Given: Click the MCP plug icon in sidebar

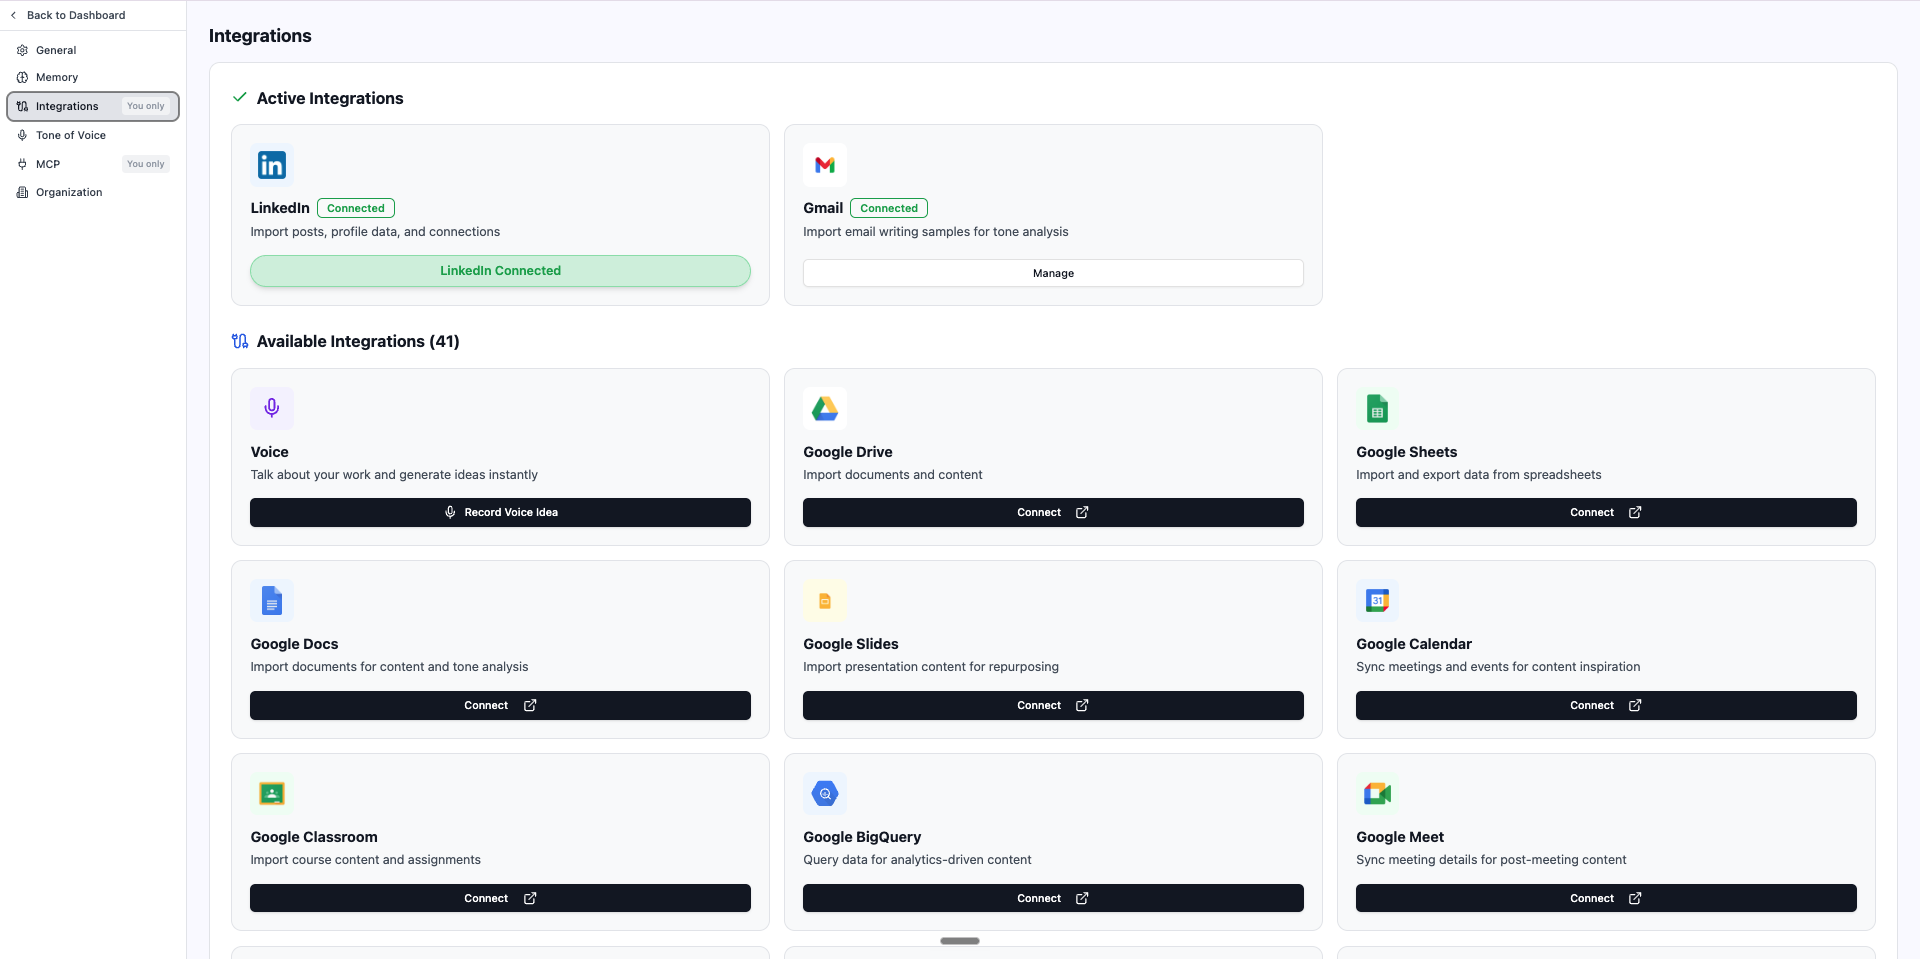Looking at the screenshot, I should pos(22,164).
